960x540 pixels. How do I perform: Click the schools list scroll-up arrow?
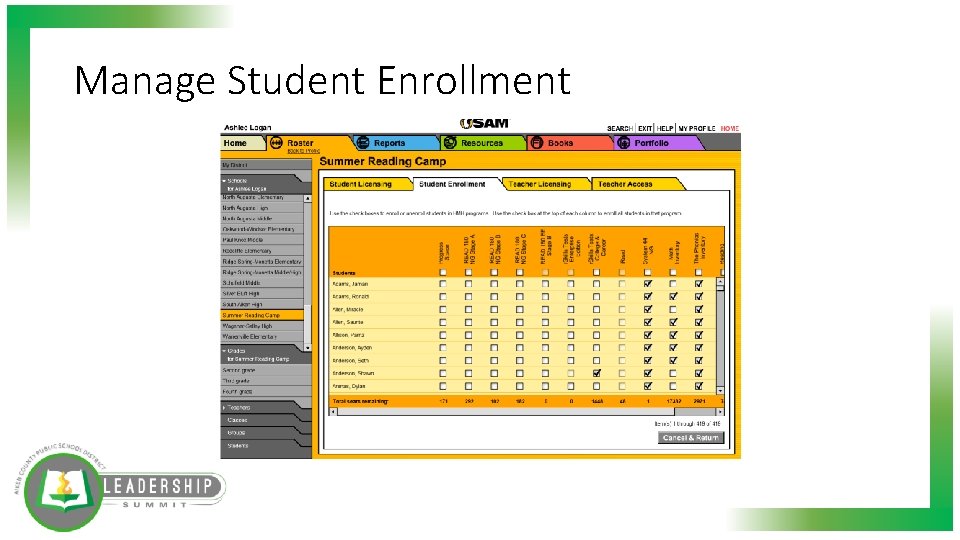(307, 198)
